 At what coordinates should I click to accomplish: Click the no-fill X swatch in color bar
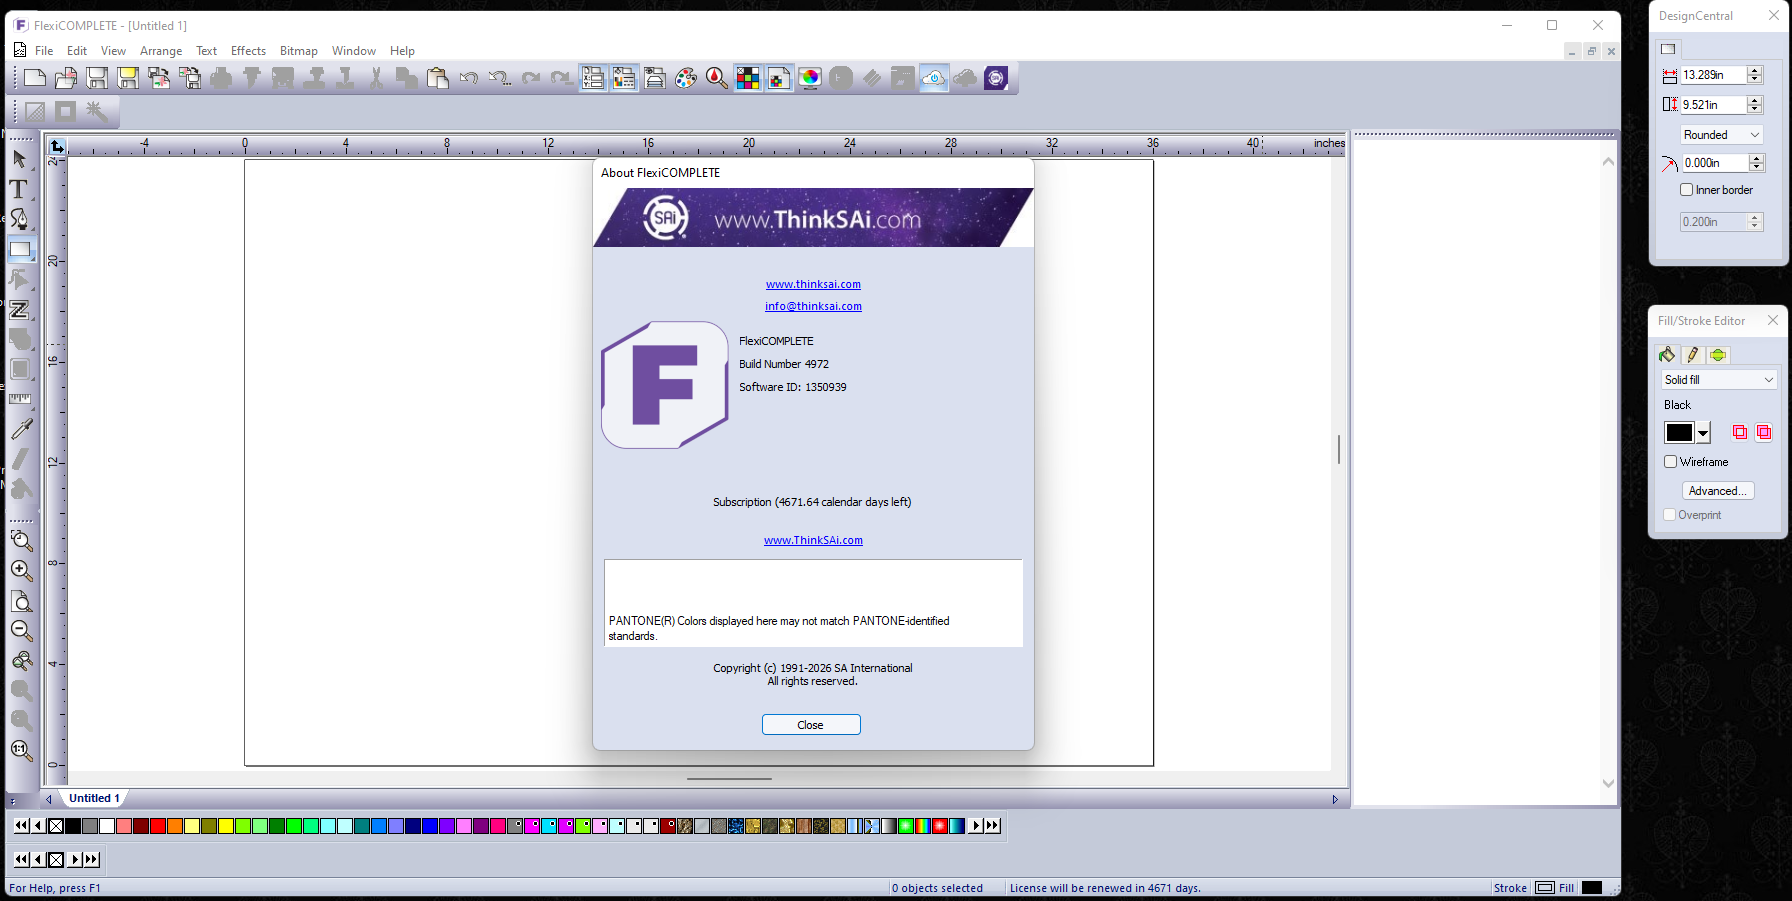click(x=56, y=826)
